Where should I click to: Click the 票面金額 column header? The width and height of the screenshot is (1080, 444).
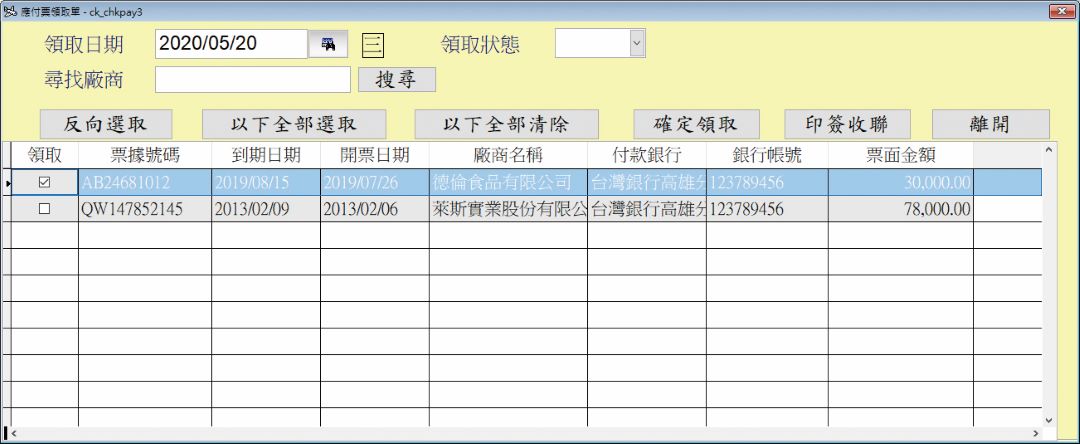click(x=900, y=156)
